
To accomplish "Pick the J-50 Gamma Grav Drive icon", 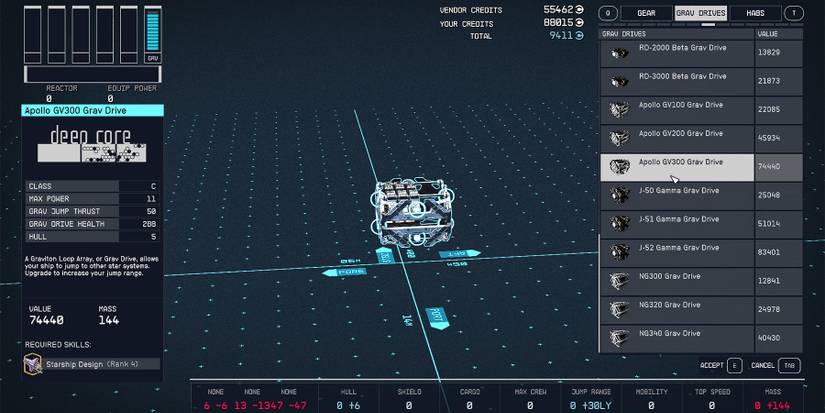I will (619, 195).
